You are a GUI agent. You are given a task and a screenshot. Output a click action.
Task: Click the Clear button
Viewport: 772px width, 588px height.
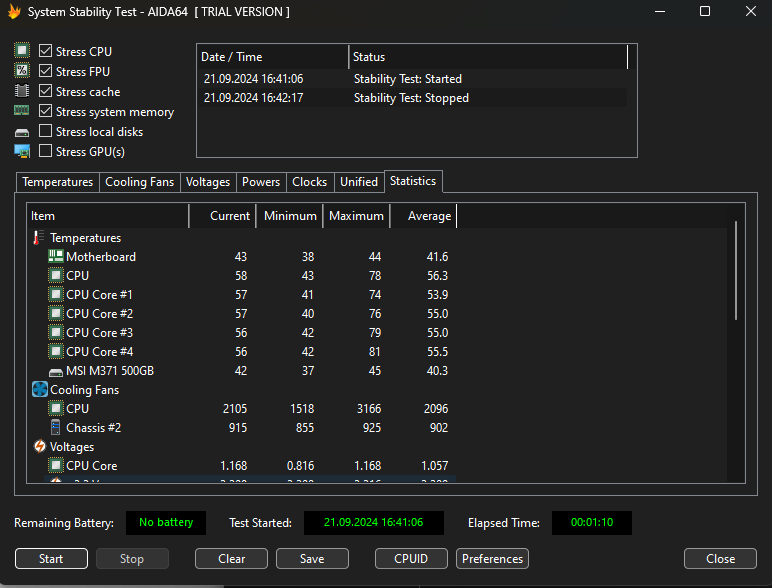tap(231, 558)
